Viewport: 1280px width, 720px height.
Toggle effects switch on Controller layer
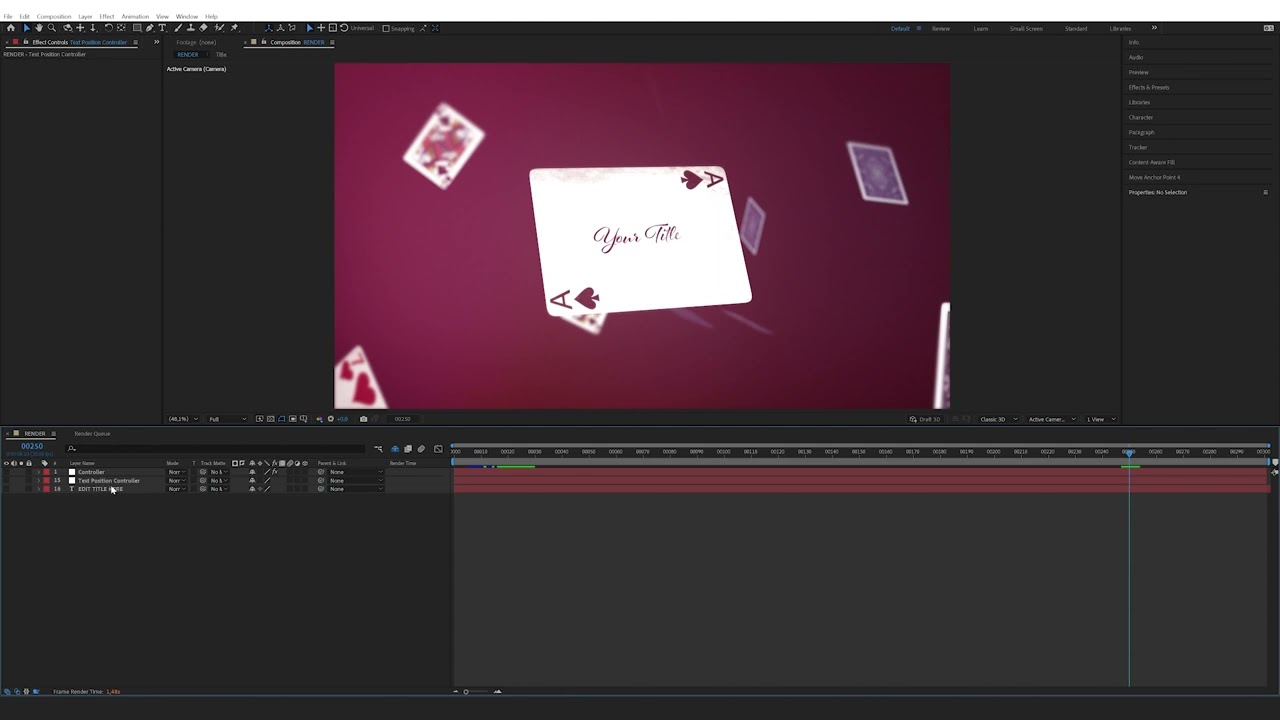coord(274,472)
